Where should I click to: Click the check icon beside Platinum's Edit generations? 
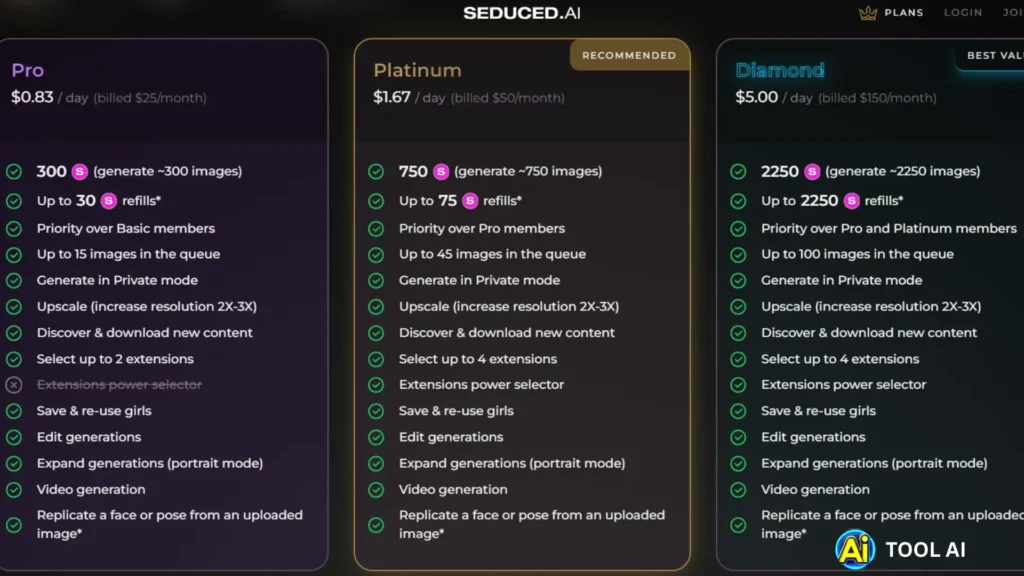(376, 437)
